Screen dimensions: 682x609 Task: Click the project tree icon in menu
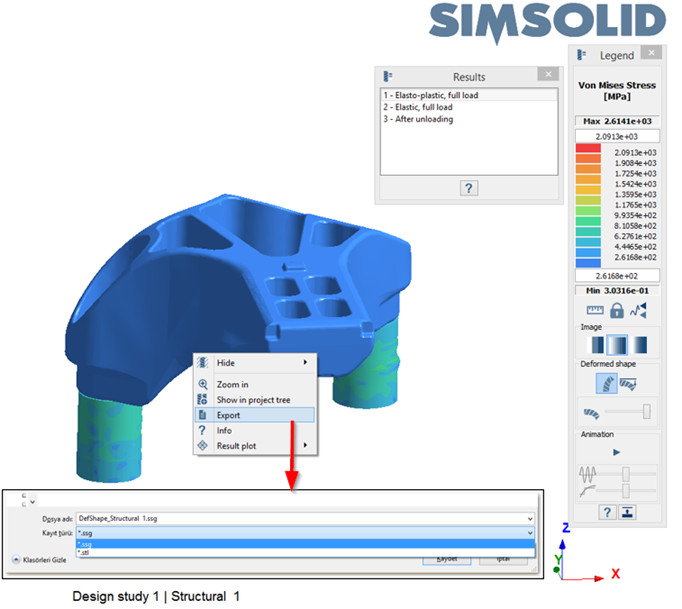click(202, 399)
